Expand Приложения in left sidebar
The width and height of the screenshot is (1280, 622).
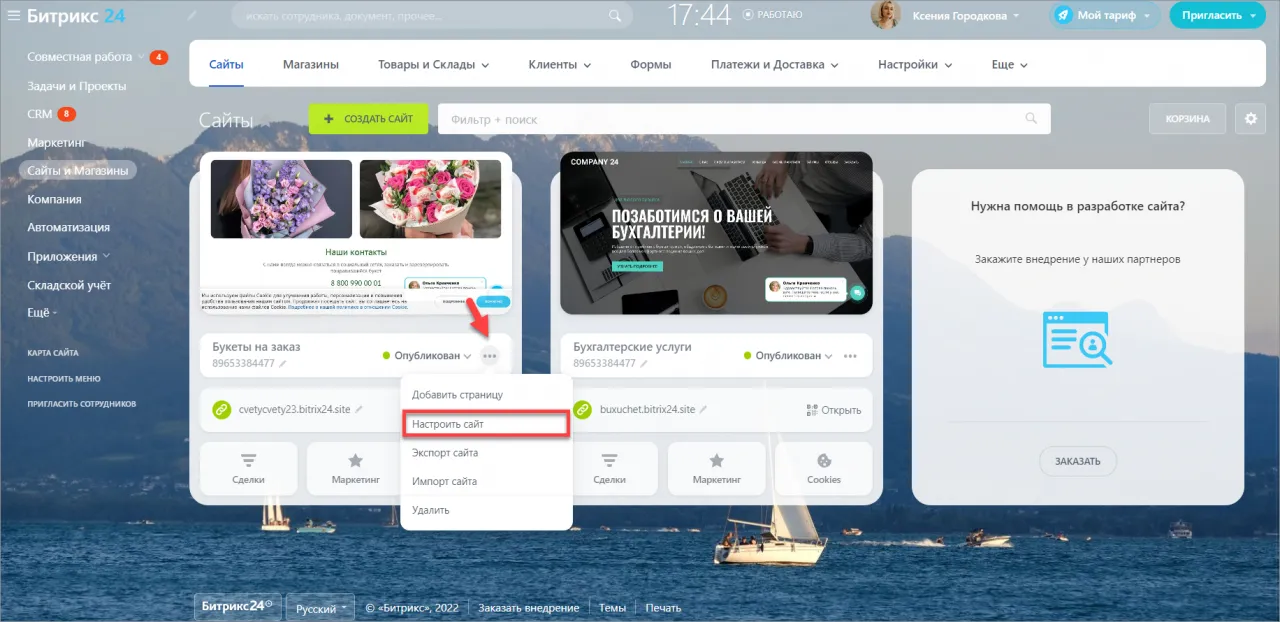(68, 256)
